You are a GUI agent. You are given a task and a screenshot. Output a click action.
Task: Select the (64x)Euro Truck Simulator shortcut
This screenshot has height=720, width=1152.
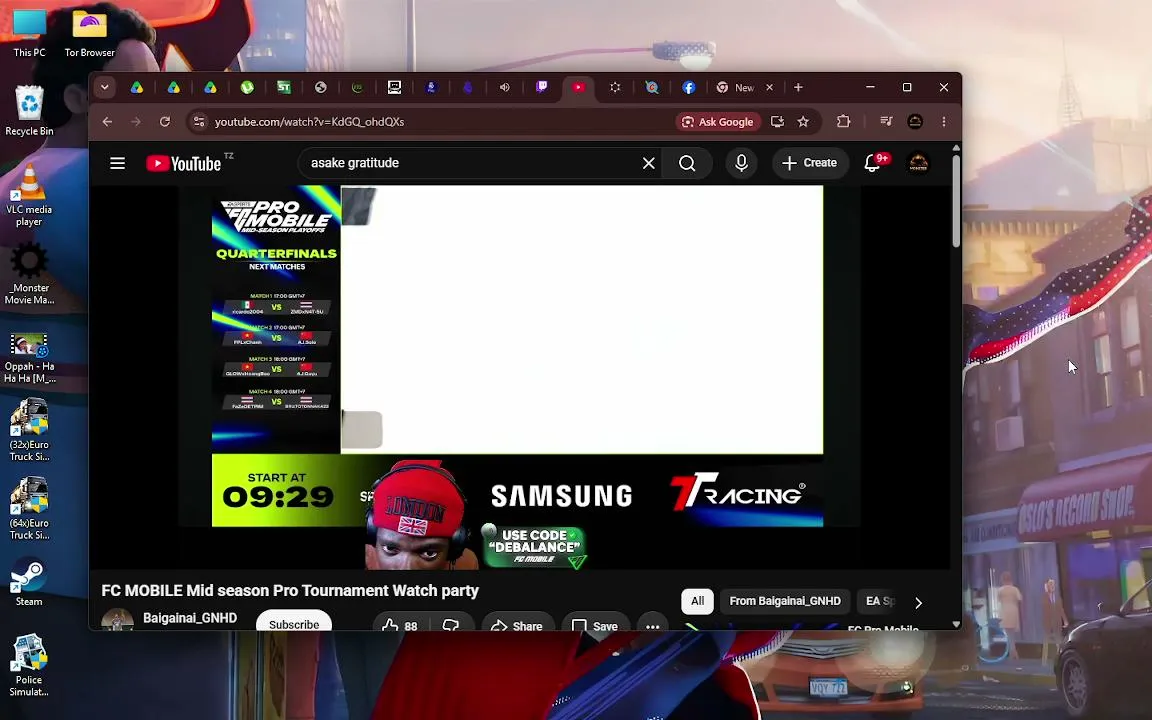pos(29,508)
